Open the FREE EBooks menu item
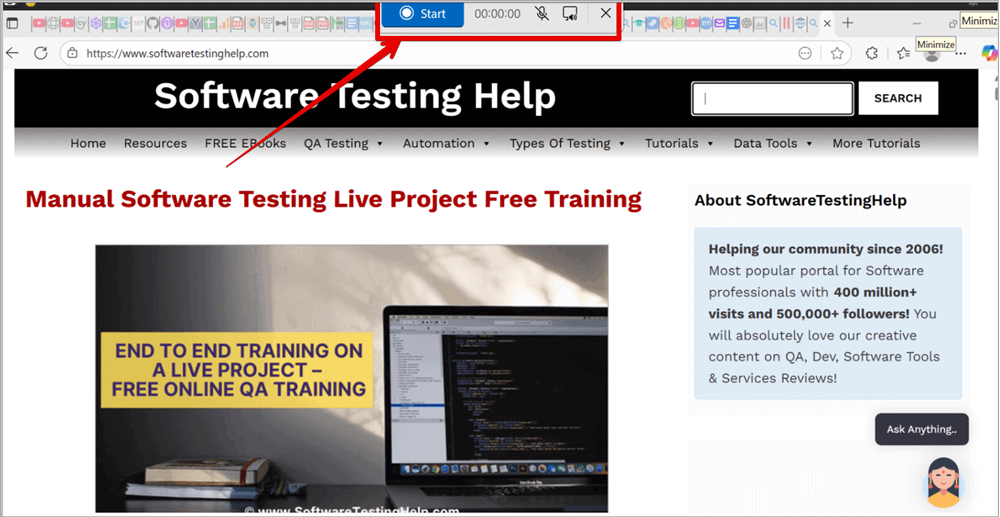The image size is (1000, 517). 245,143
